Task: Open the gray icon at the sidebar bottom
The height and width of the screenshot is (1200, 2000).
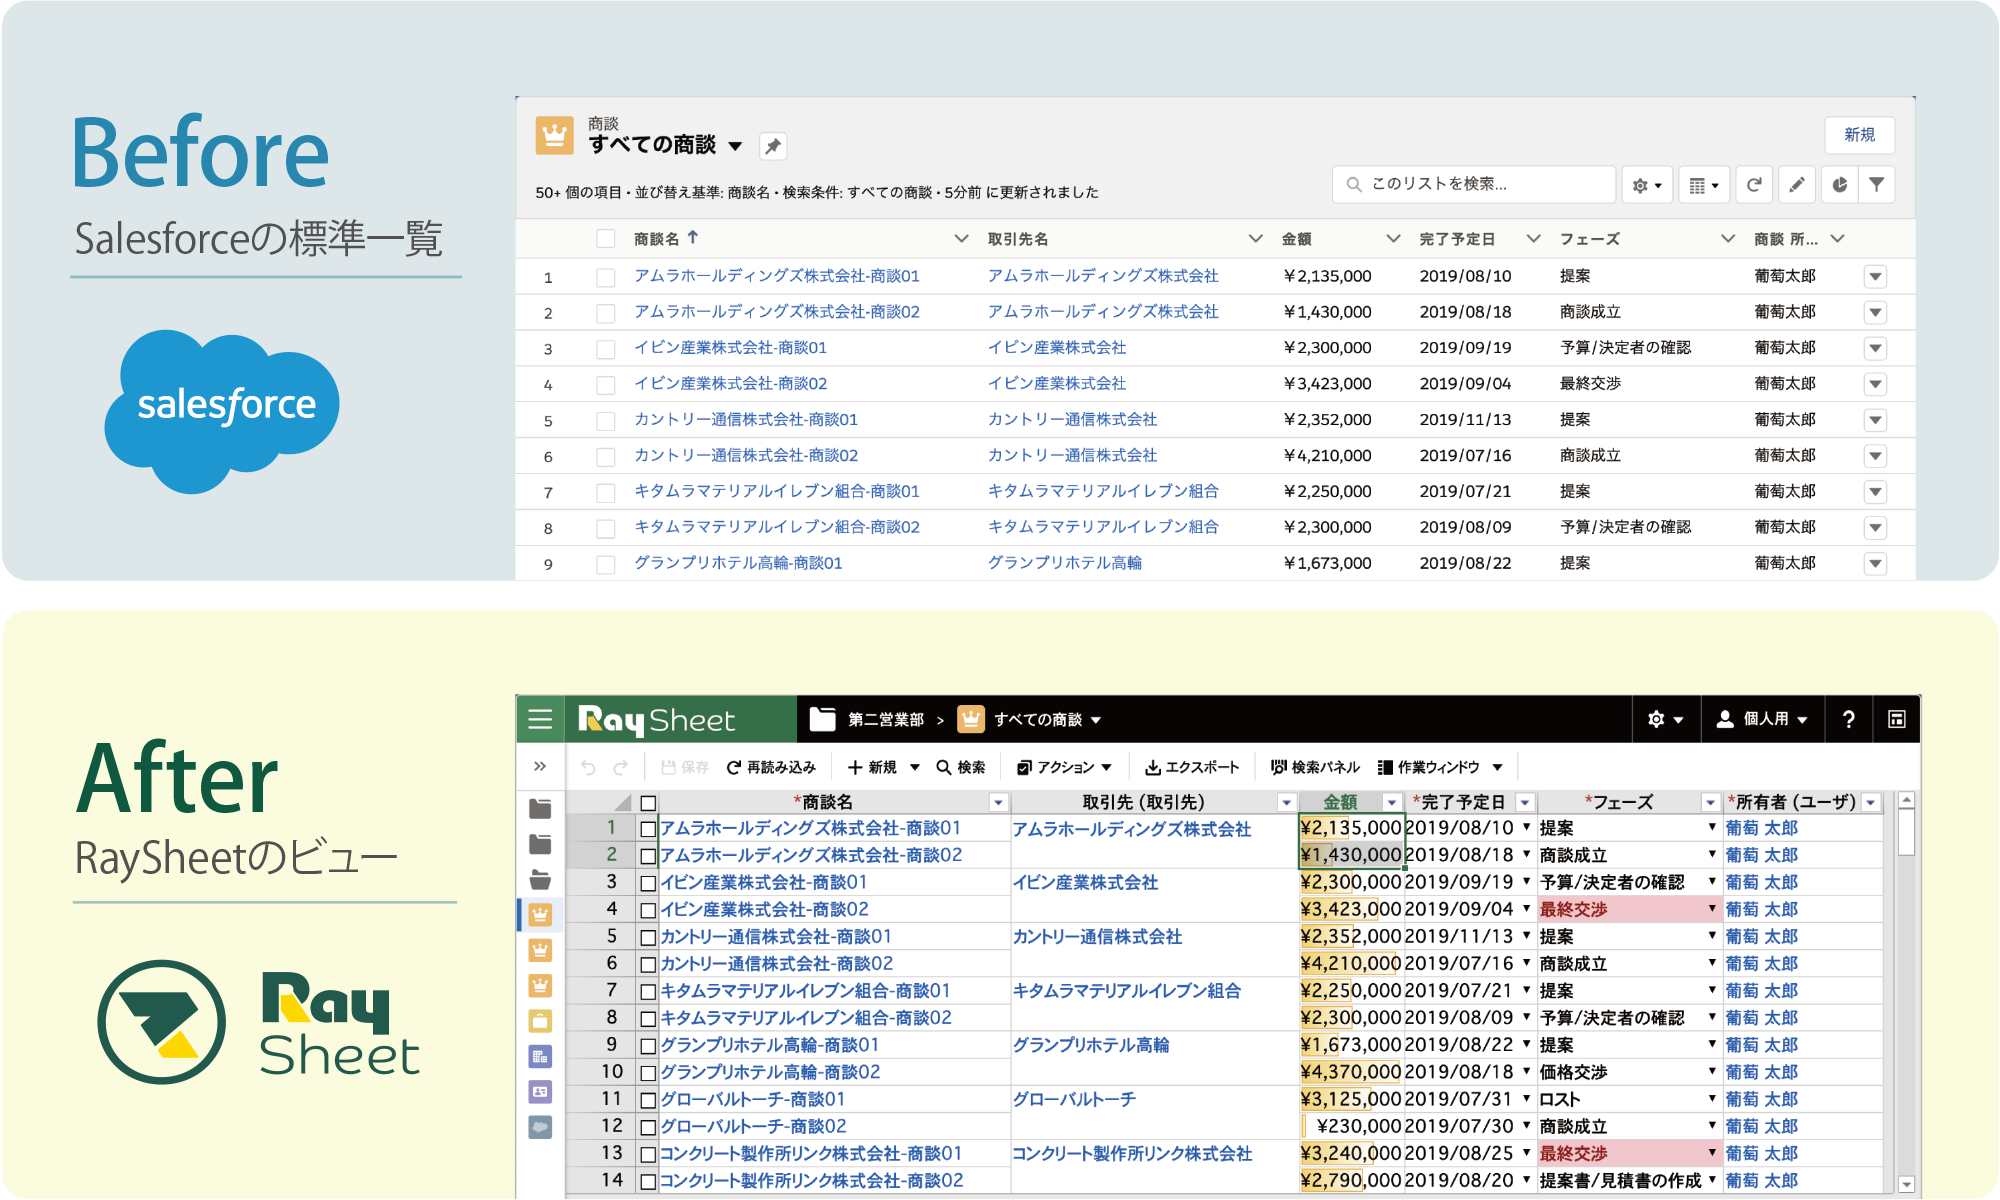Action: 540,1127
